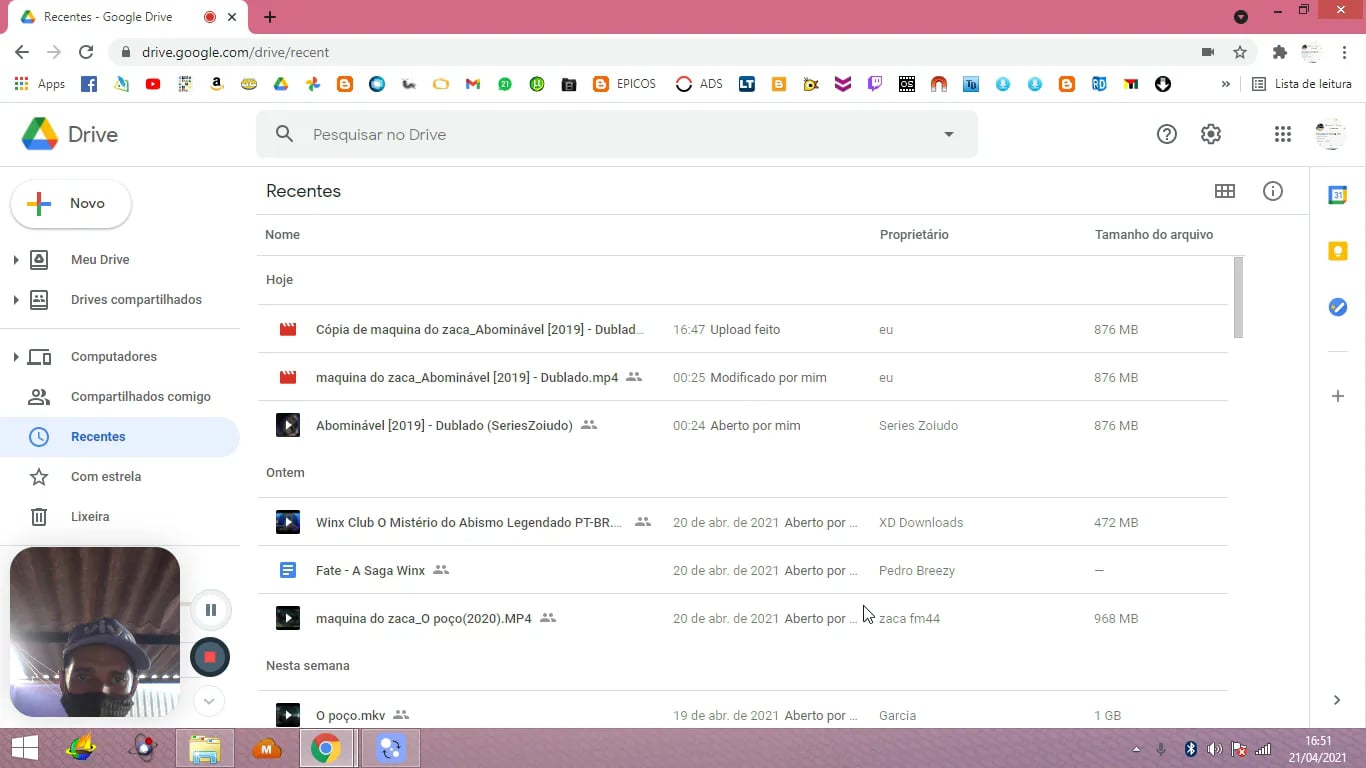Select maquina do zaca_Abominável Dublado.mp4 file
This screenshot has width=1366, height=768.
742,377
